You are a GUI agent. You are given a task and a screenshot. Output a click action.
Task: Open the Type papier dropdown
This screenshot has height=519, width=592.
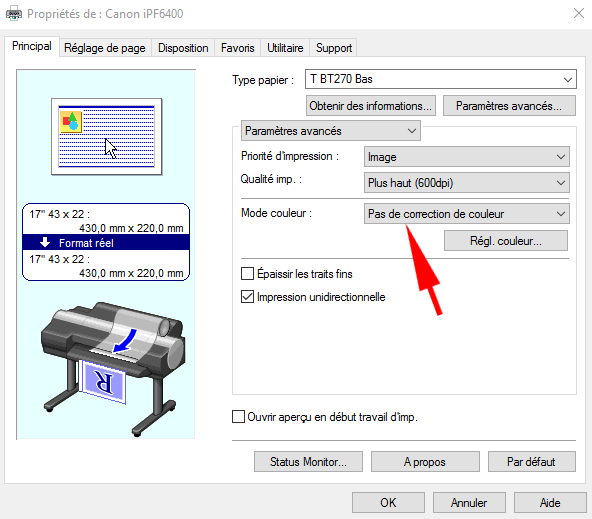[441, 79]
